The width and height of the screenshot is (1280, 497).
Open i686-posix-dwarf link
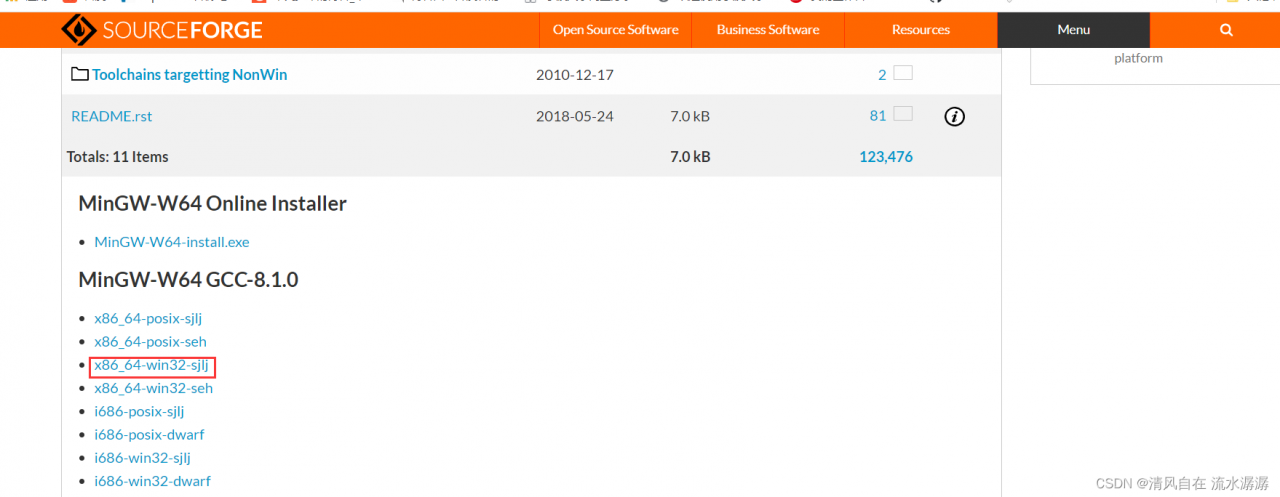click(x=149, y=434)
